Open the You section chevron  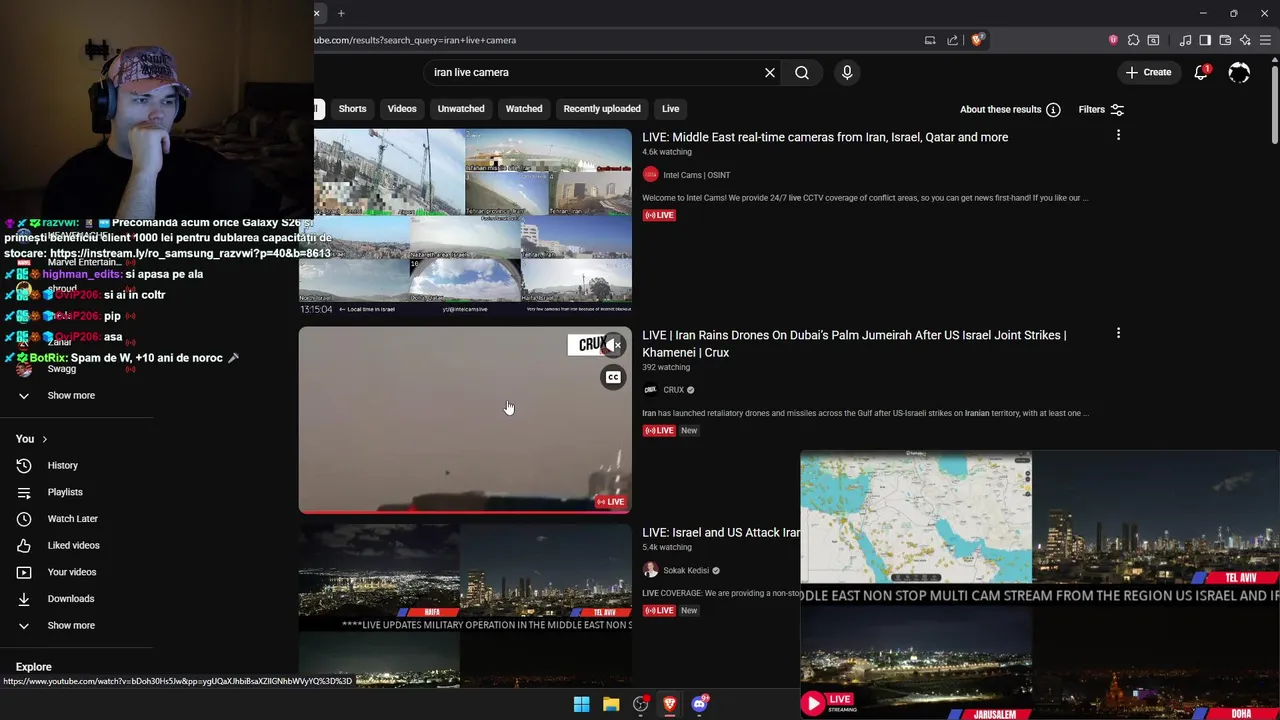click(x=44, y=439)
